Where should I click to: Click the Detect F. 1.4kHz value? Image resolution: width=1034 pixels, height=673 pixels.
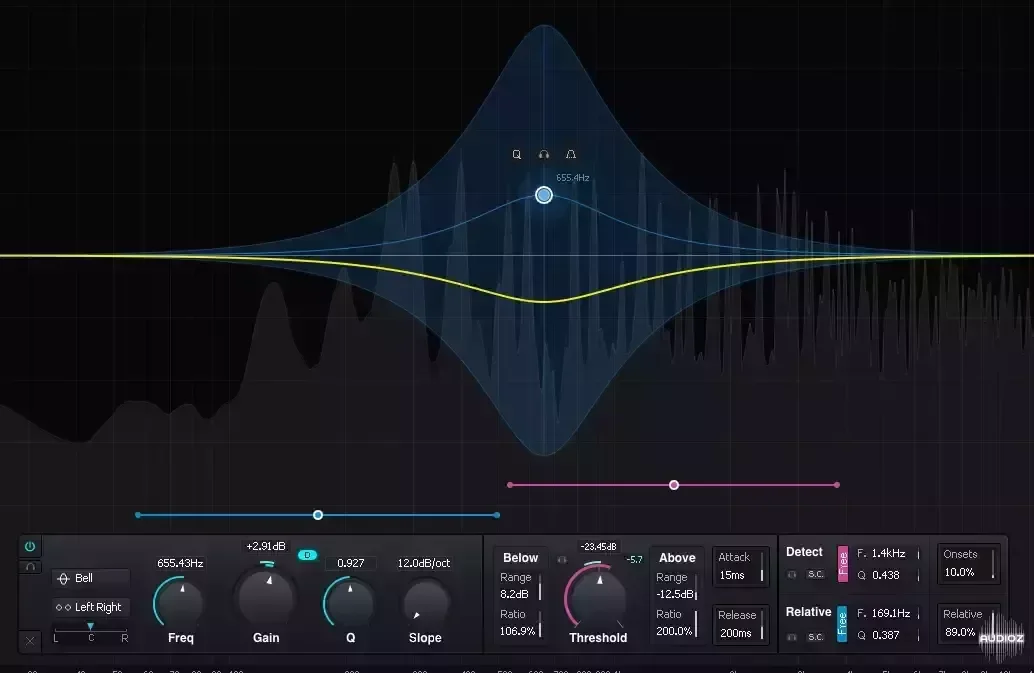coord(888,553)
